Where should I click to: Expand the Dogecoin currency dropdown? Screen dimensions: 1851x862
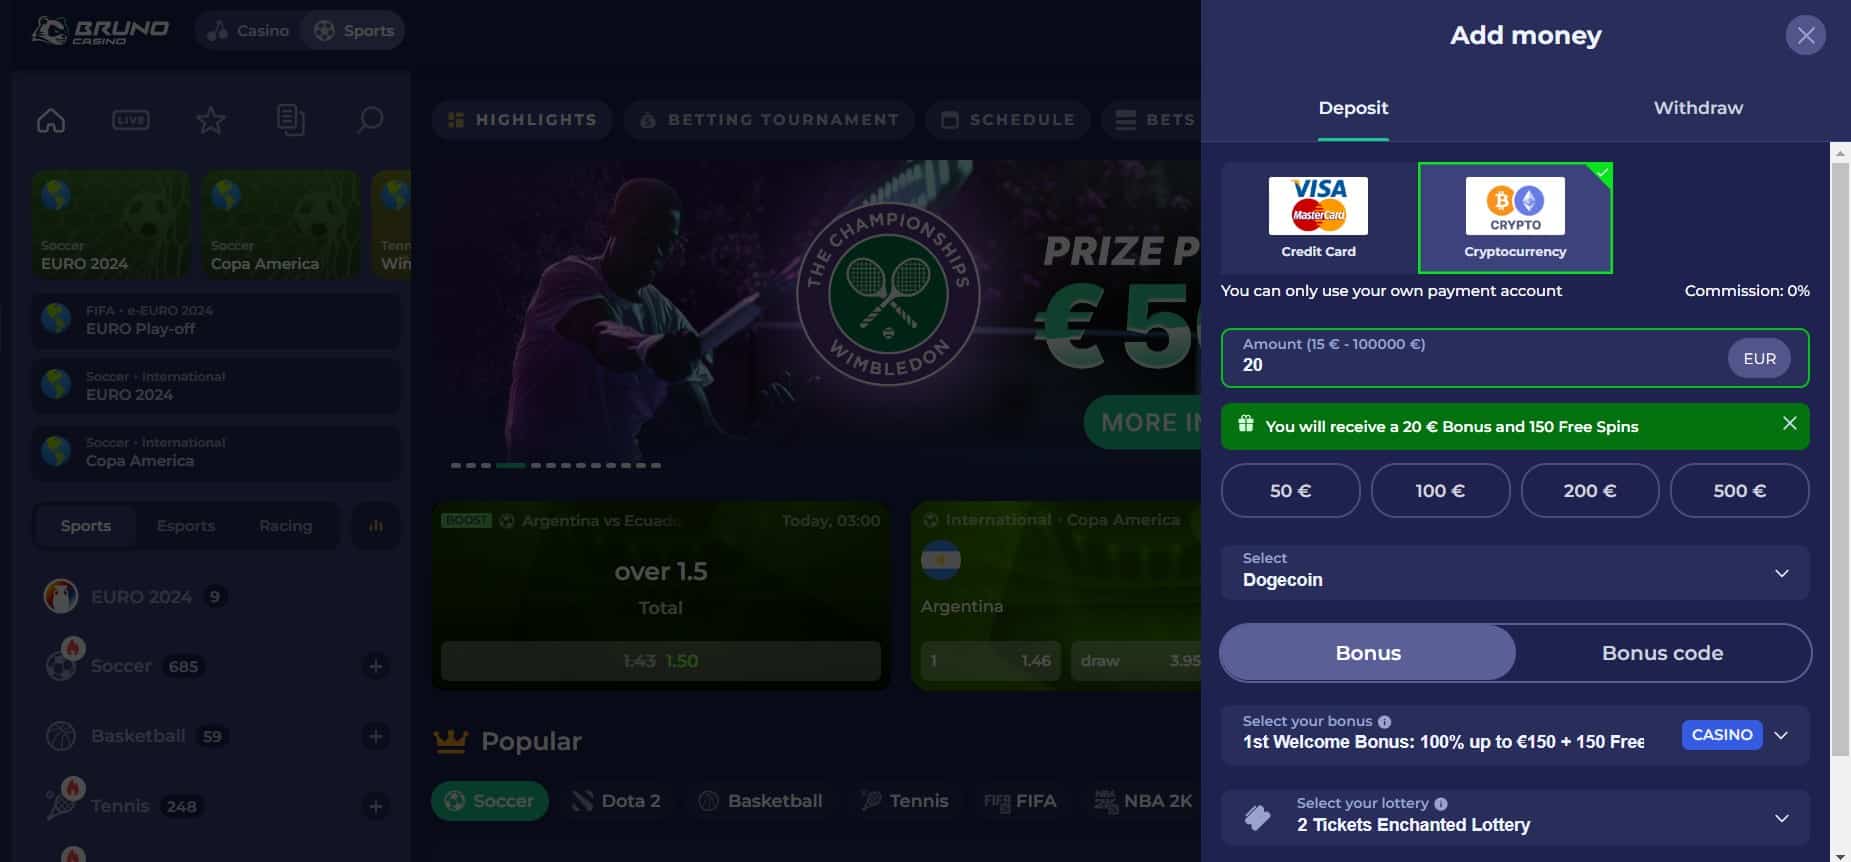pyautogui.click(x=1515, y=572)
